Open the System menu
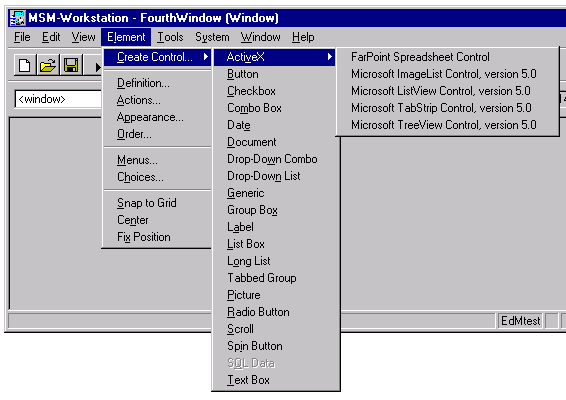The width and height of the screenshot is (566, 400). point(212,37)
